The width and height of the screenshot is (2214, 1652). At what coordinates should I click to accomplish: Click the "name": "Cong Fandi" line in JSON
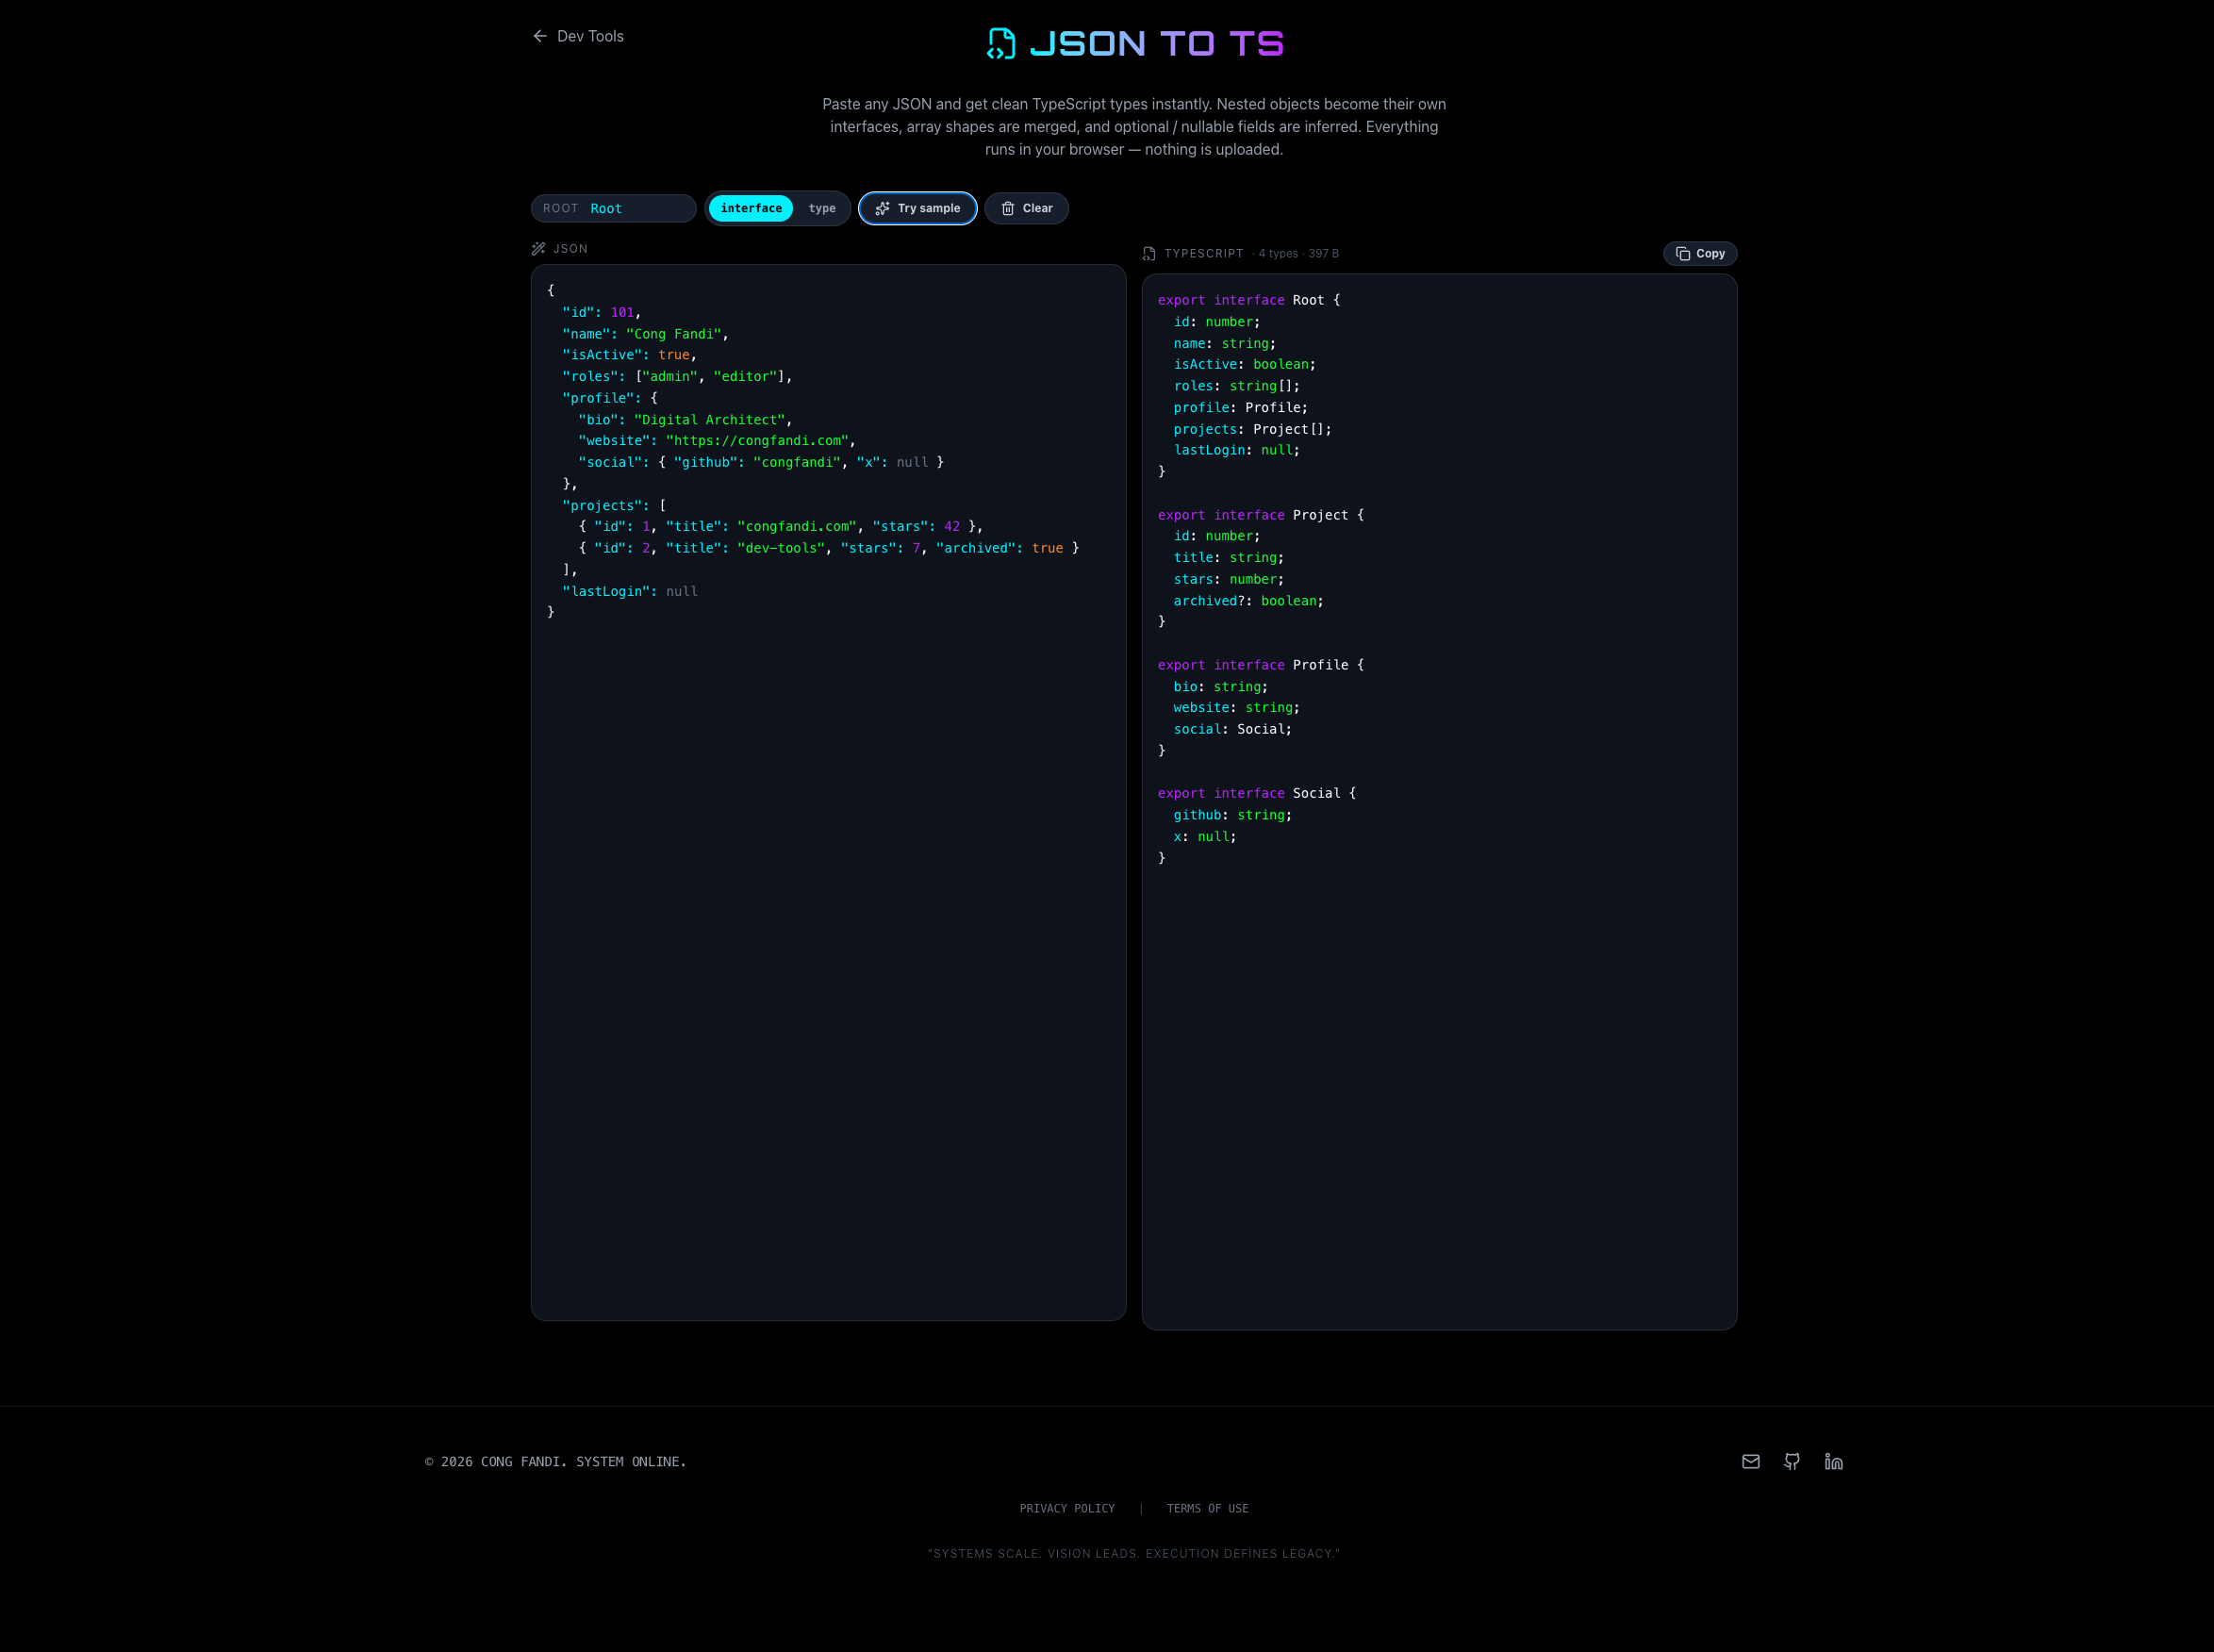pos(645,334)
